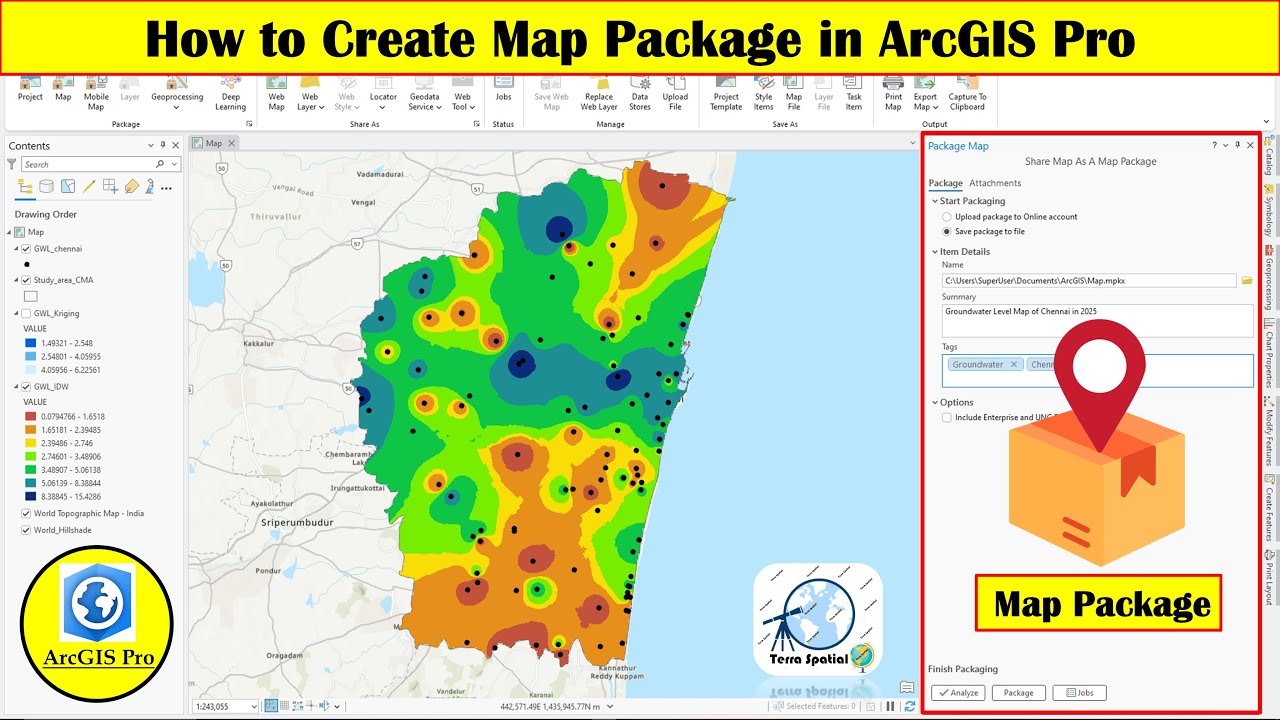1280x720 pixels.
Task: Toggle World_Hillshade layer checkbox
Action: (26, 530)
